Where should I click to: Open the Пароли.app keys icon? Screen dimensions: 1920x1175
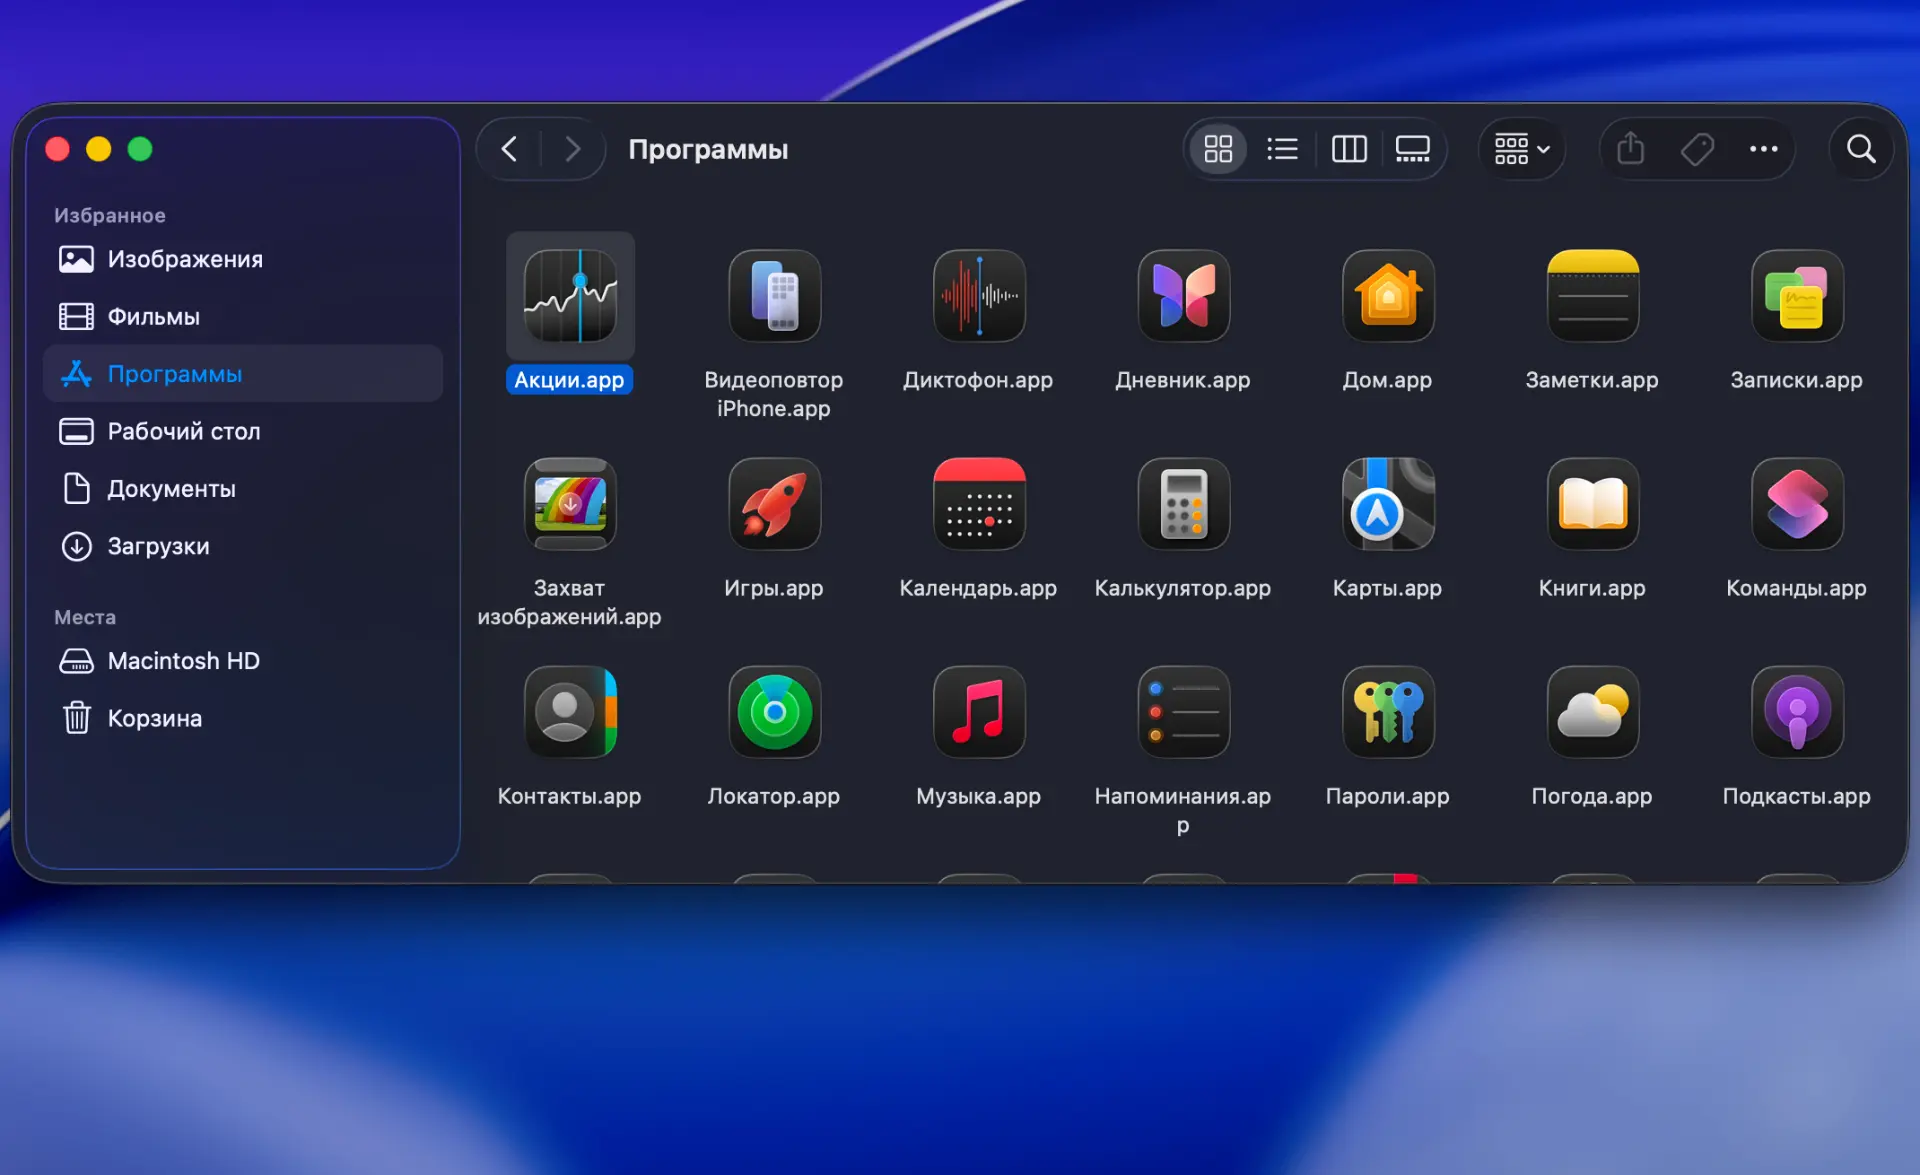(x=1388, y=712)
